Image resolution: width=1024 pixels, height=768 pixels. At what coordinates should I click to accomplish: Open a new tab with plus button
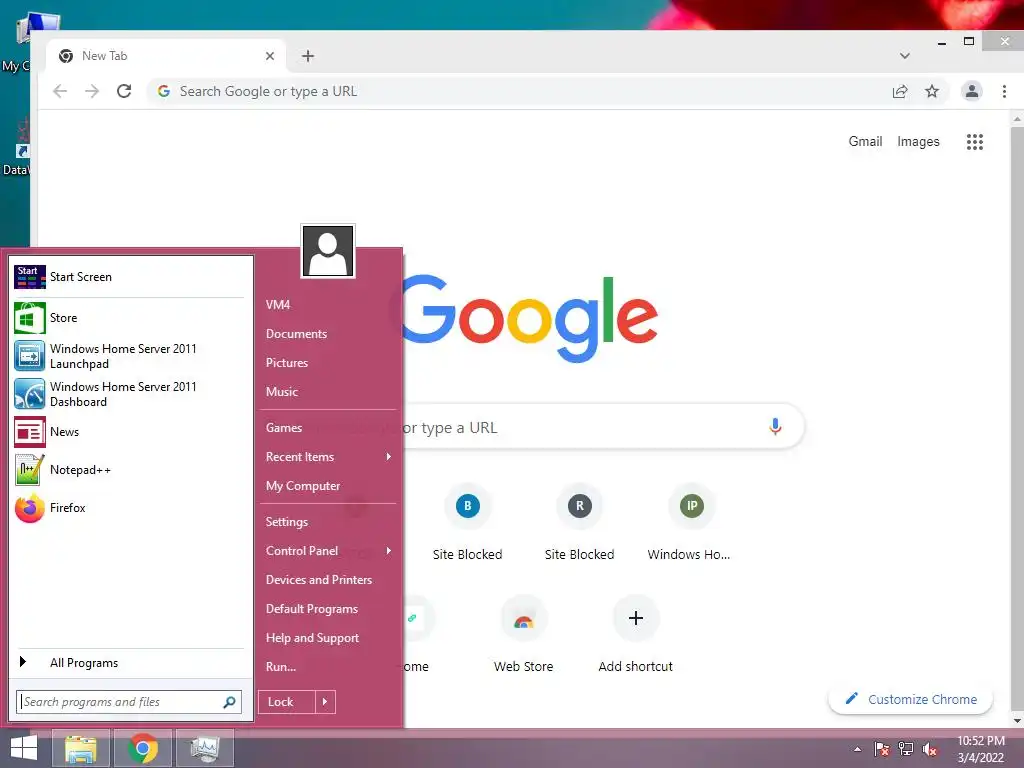coord(308,56)
